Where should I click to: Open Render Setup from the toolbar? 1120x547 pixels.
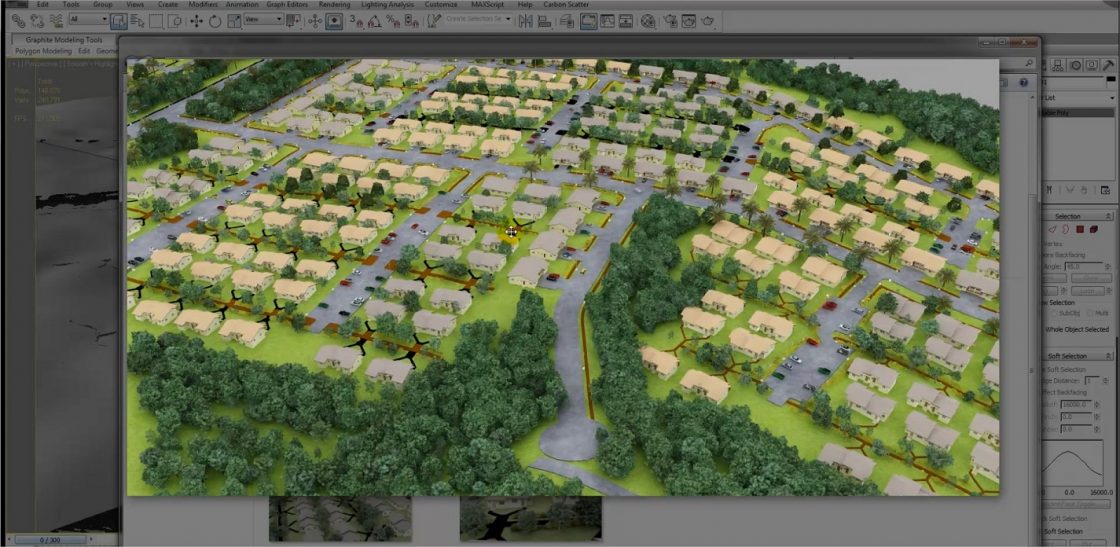click(673, 20)
